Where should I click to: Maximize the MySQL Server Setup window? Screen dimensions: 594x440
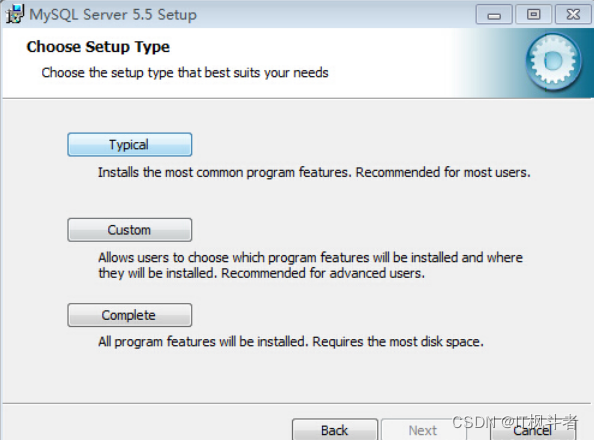[533, 15]
